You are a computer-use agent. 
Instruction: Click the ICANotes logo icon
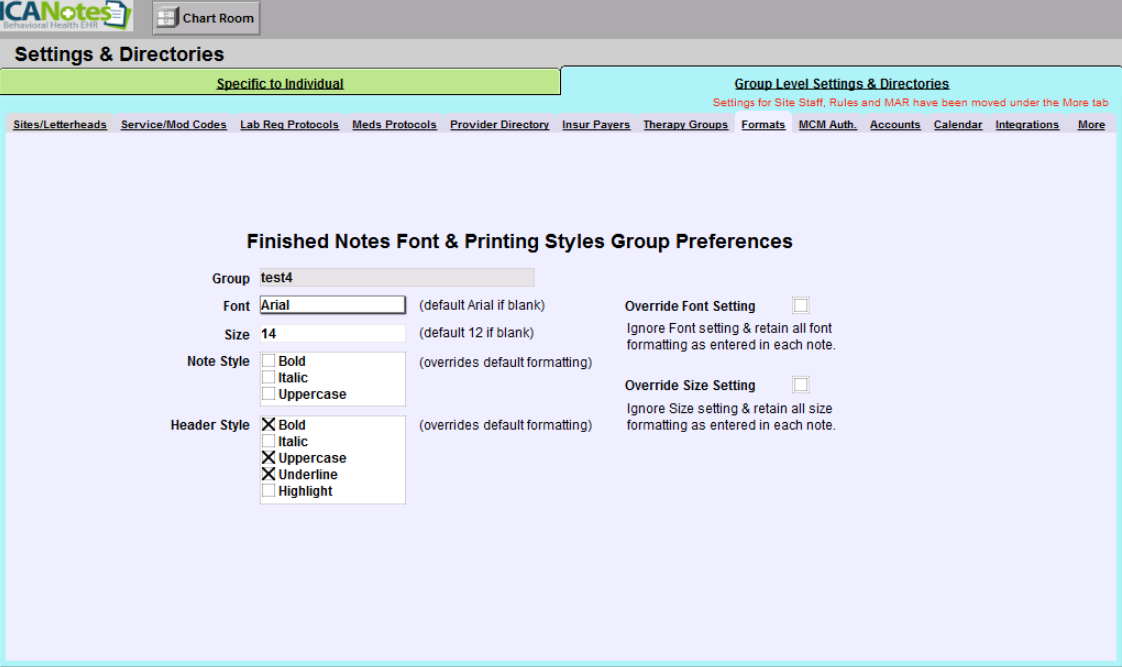click(65, 16)
